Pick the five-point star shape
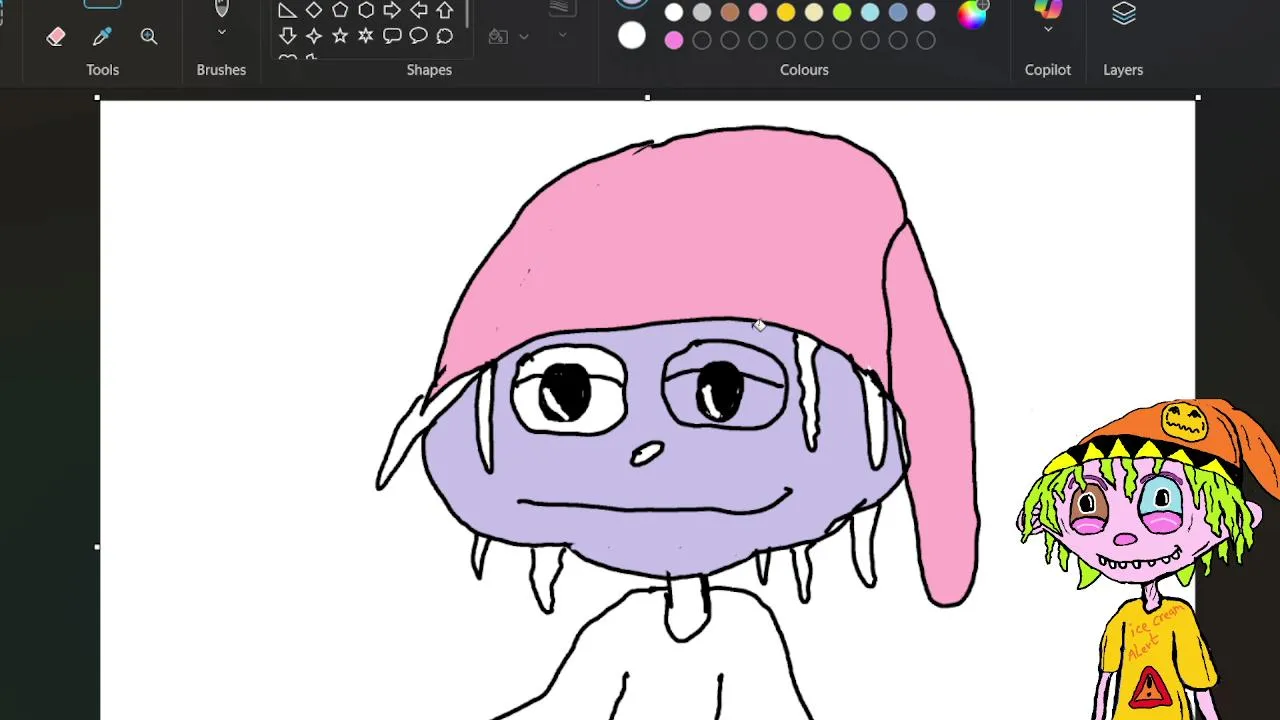Viewport: 1280px width, 720px height. point(340,36)
